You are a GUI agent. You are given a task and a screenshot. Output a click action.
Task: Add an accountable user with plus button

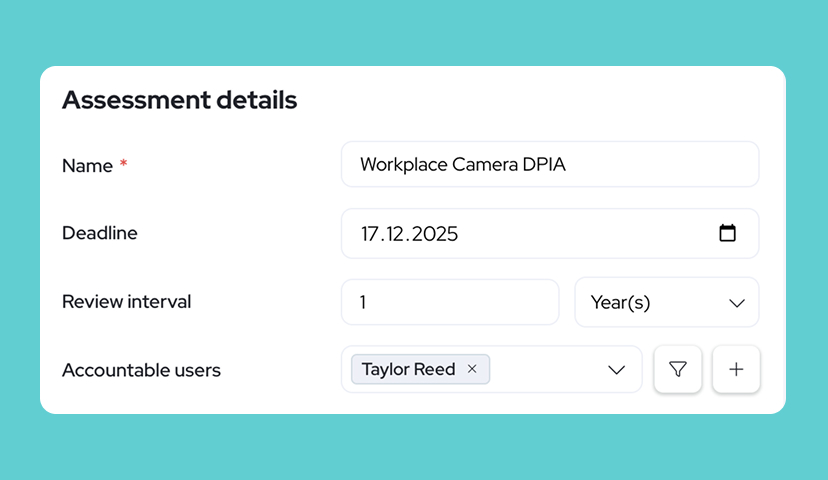[x=736, y=369]
